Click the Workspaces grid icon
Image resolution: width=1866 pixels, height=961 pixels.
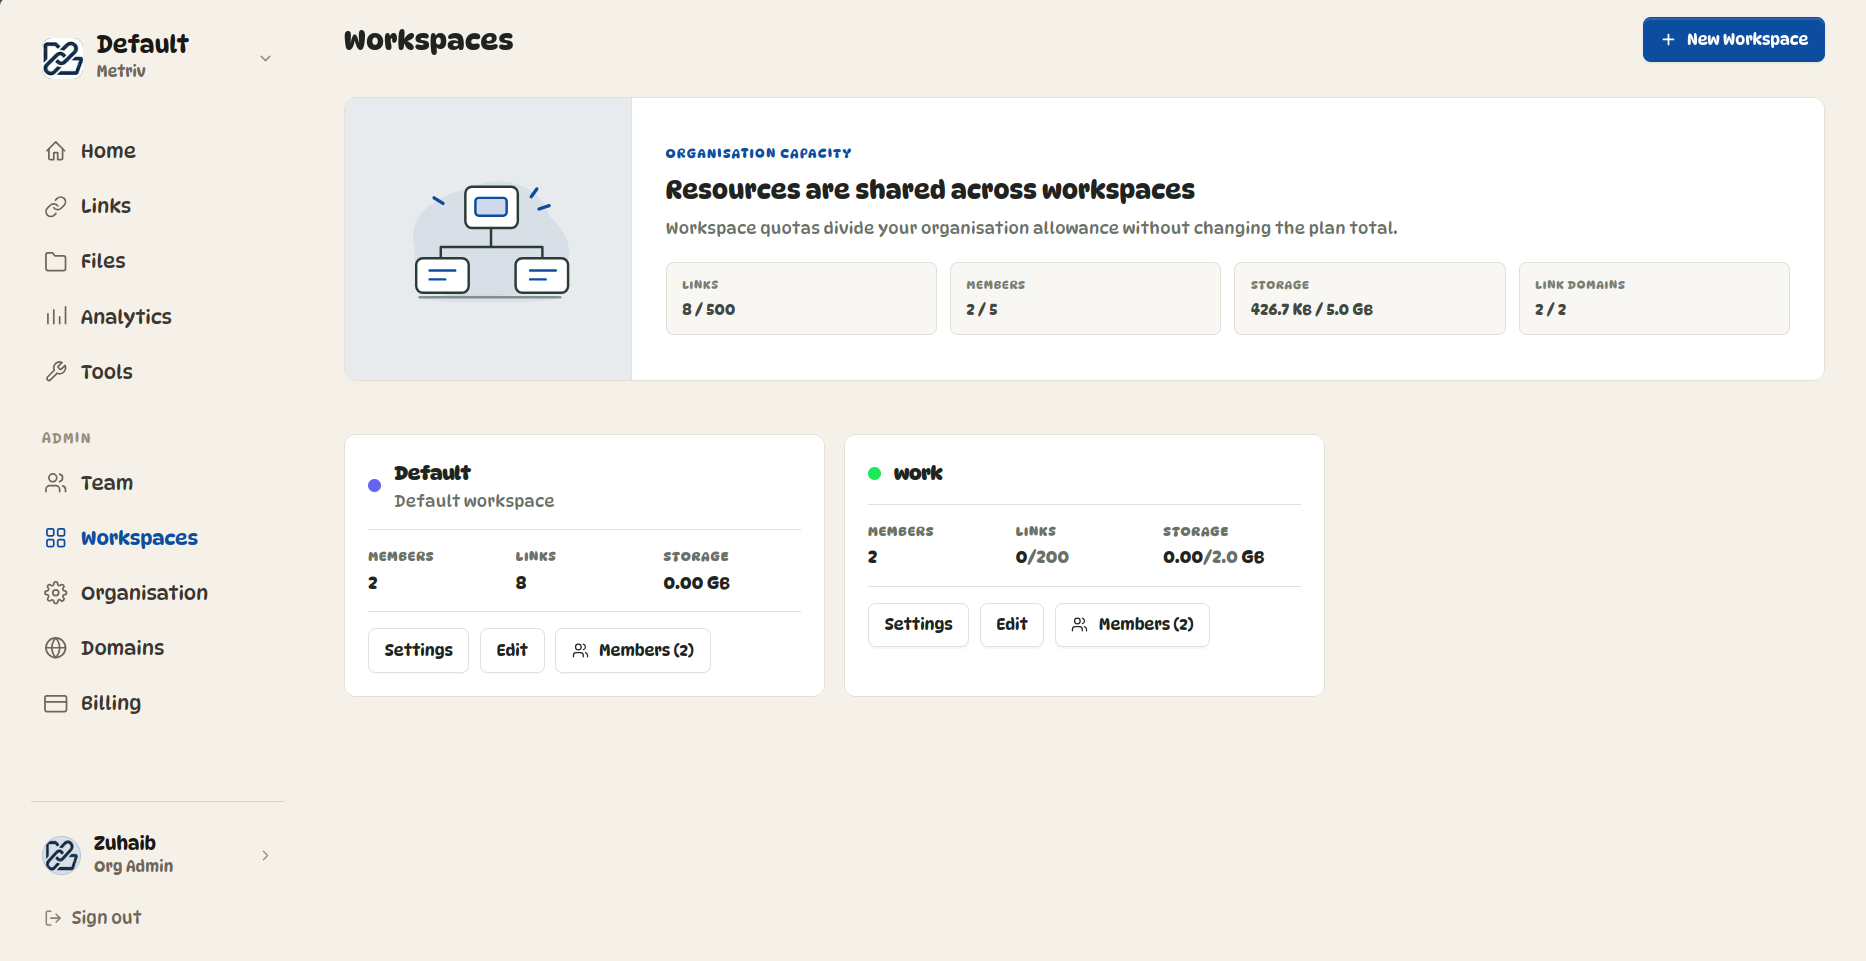[56, 538]
